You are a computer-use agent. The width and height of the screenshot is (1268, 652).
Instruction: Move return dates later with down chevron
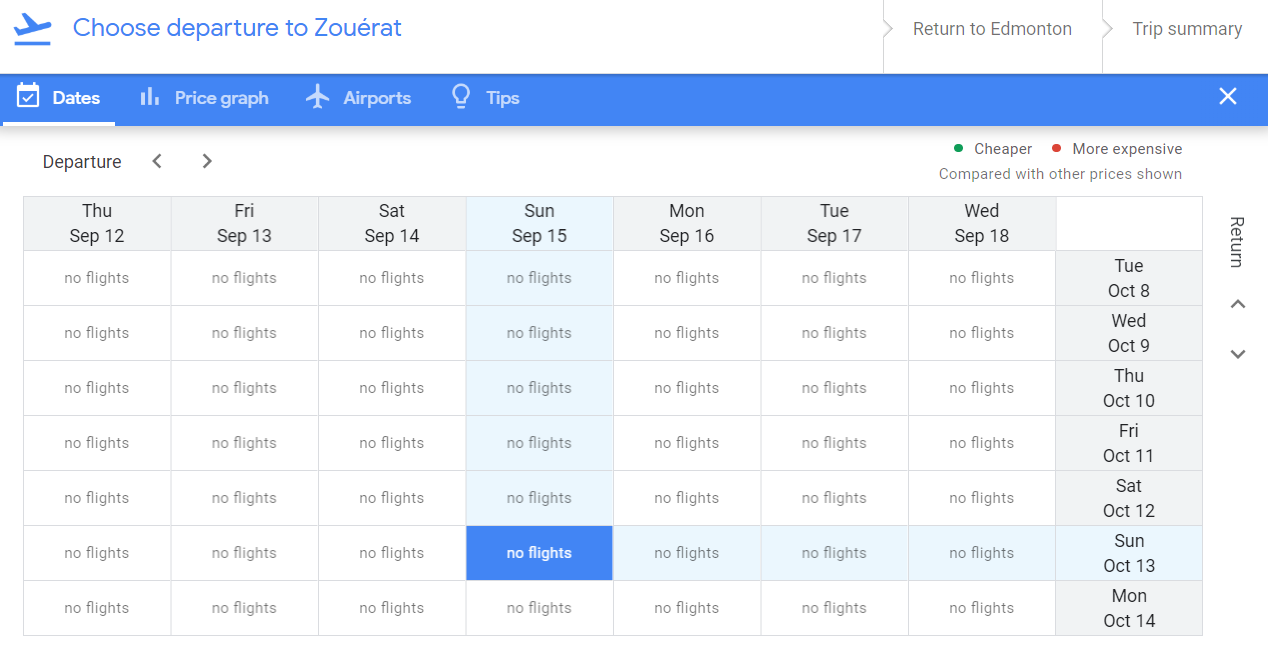pos(1238,354)
